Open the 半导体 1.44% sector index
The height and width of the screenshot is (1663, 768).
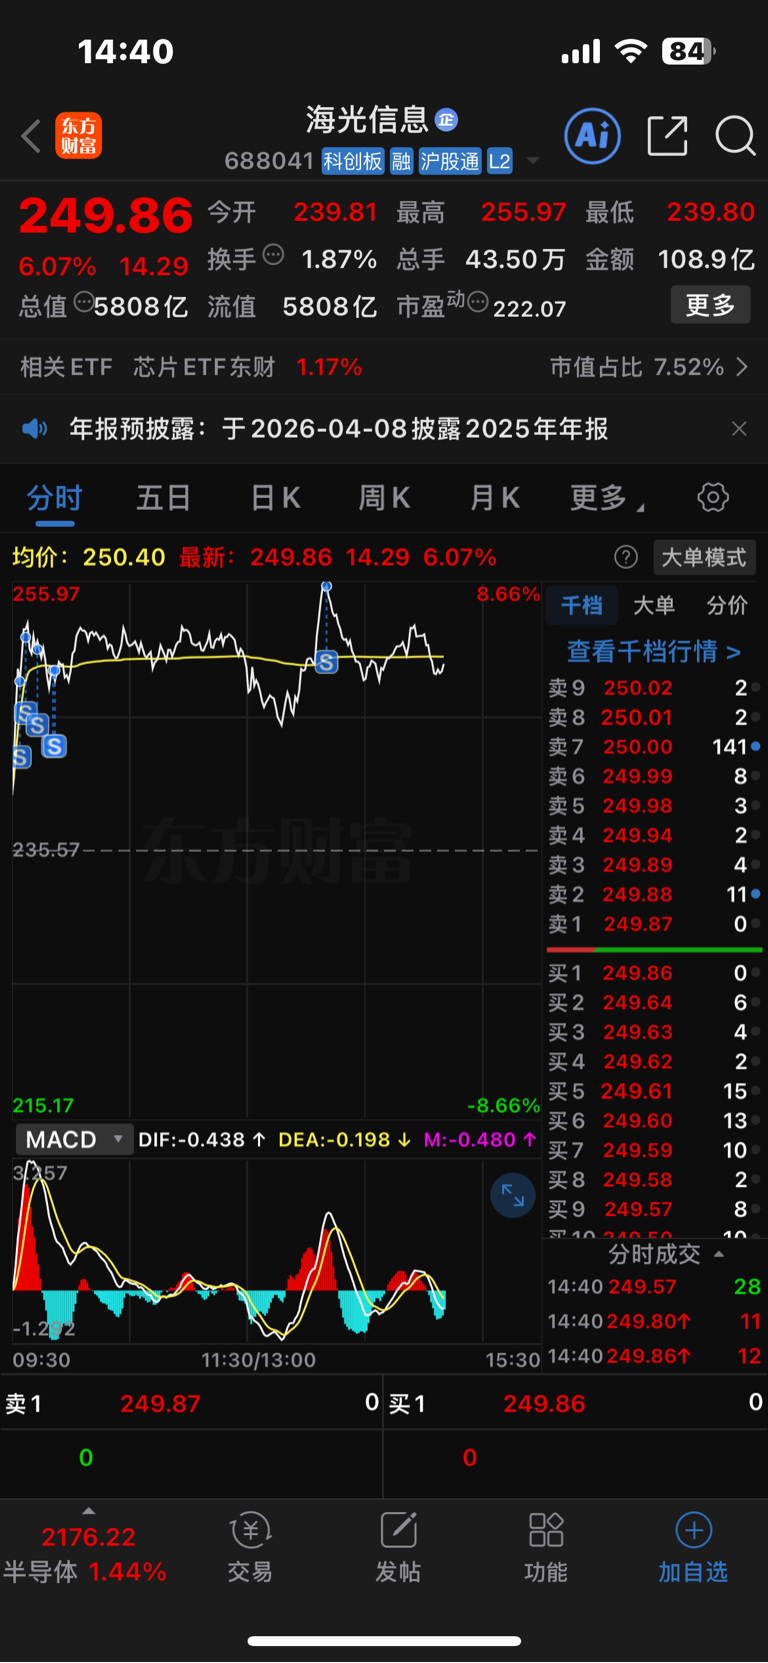[x=85, y=1572]
